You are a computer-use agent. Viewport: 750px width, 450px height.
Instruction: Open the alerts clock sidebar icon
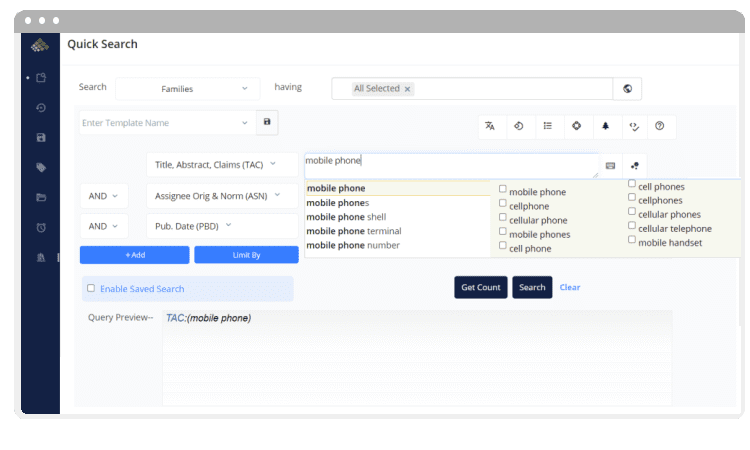point(41,228)
